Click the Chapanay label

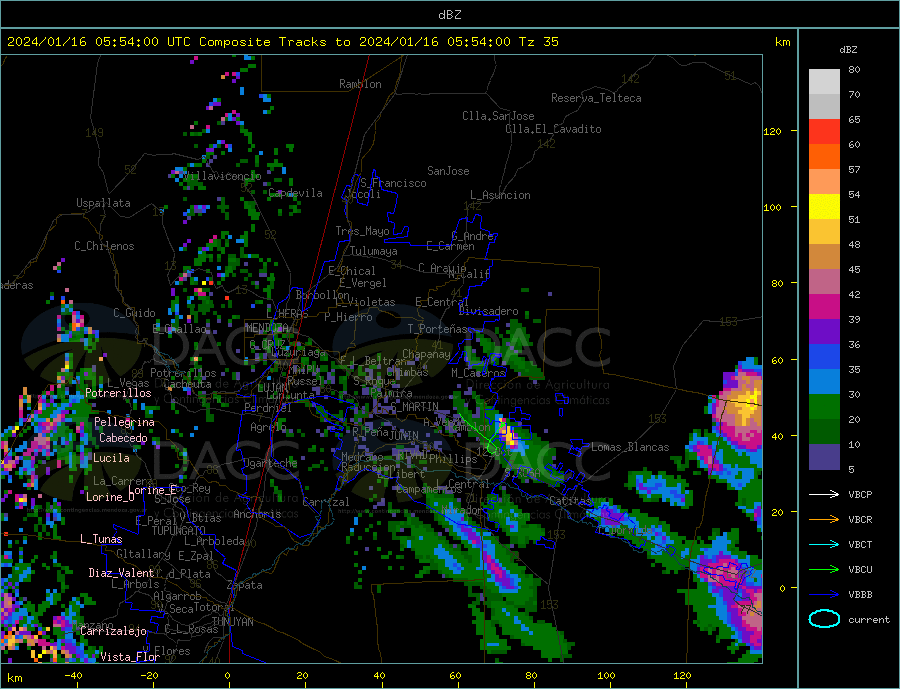pyautogui.click(x=426, y=354)
